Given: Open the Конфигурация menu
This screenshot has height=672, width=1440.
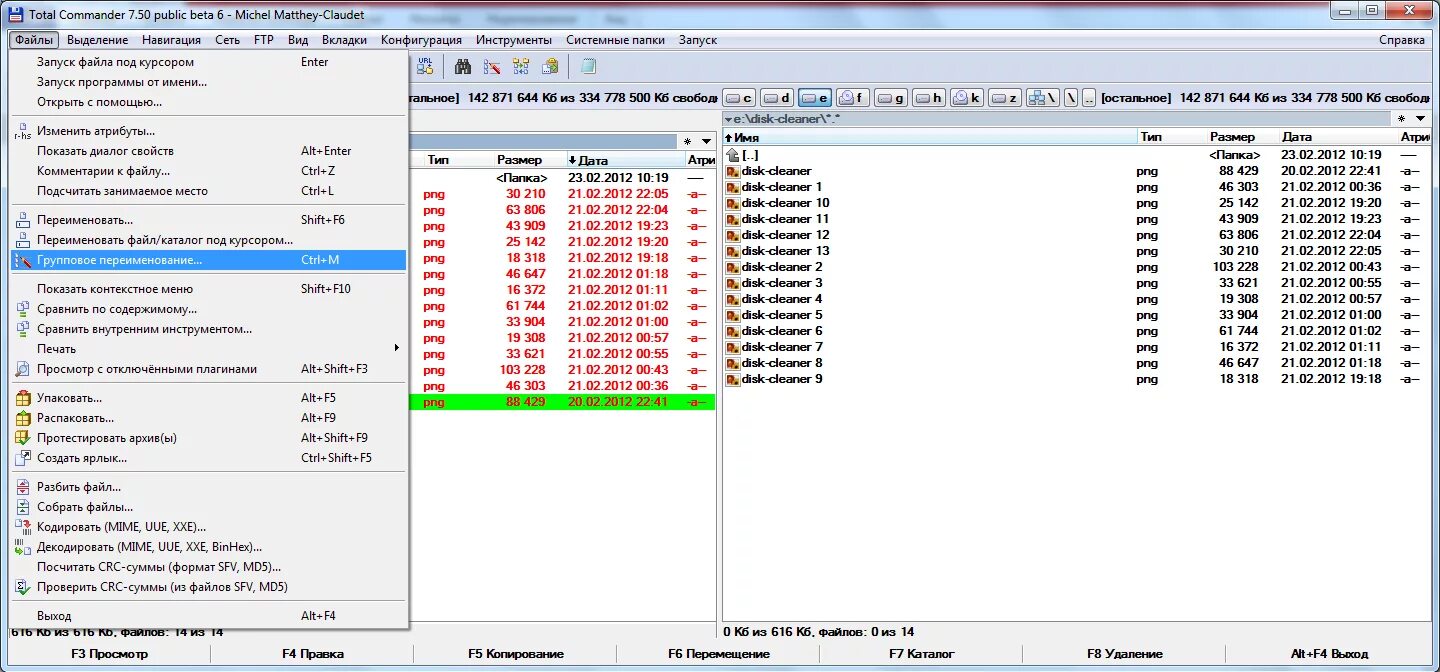Looking at the screenshot, I should coord(421,40).
